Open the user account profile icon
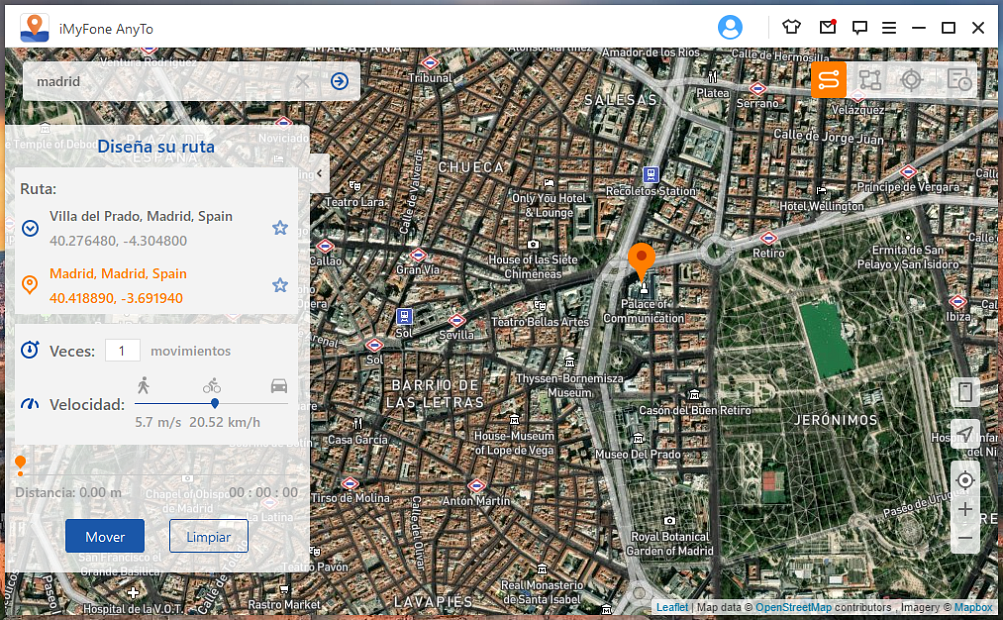 (730, 28)
